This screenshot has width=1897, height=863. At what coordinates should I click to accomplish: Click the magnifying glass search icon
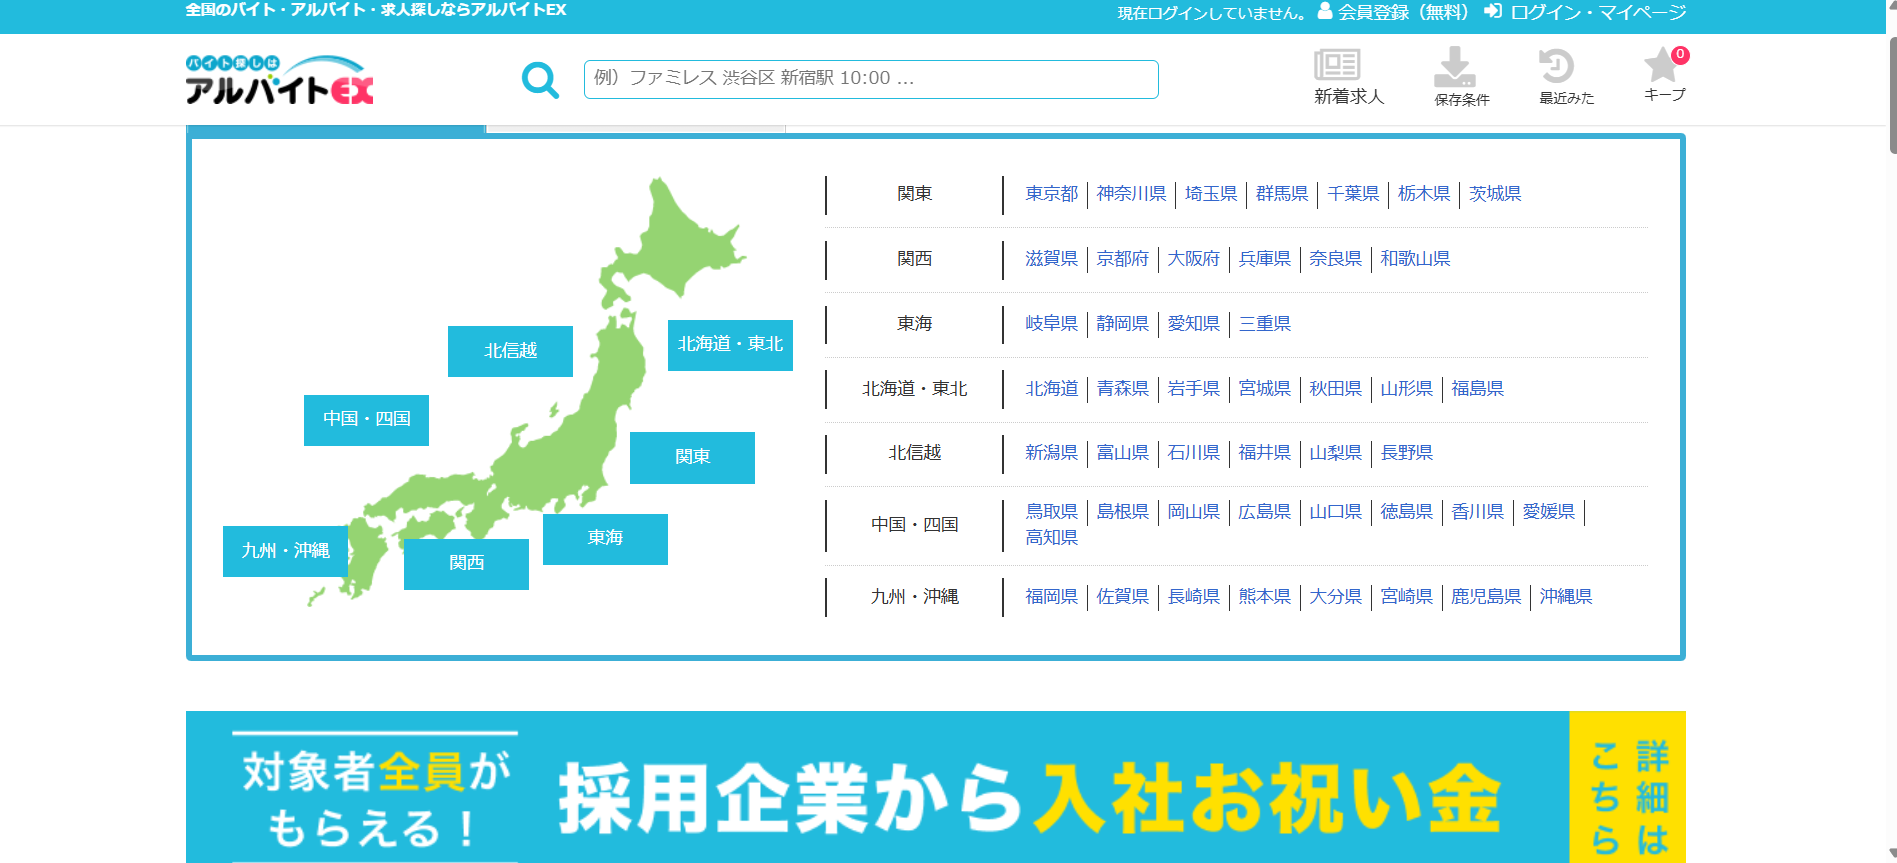[x=540, y=80]
